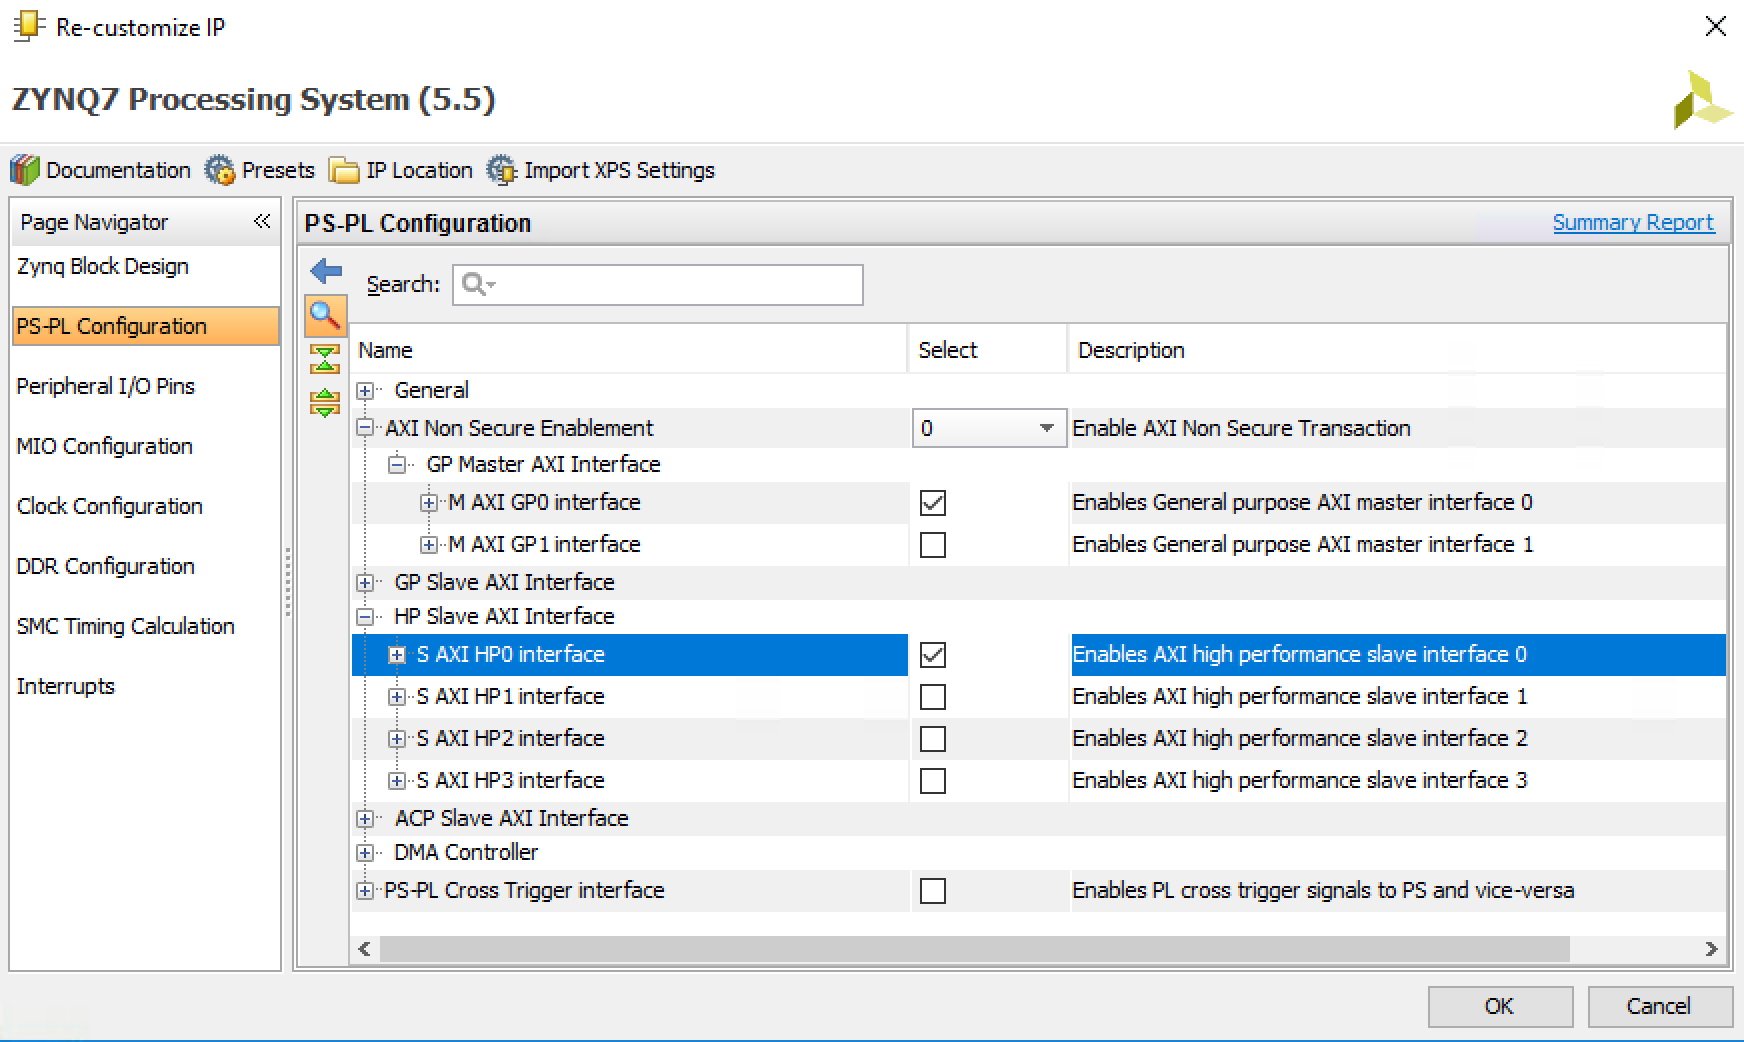Close the Re-customize IP dialog
The width and height of the screenshot is (1744, 1042).
pyautogui.click(x=1715, y=26)
